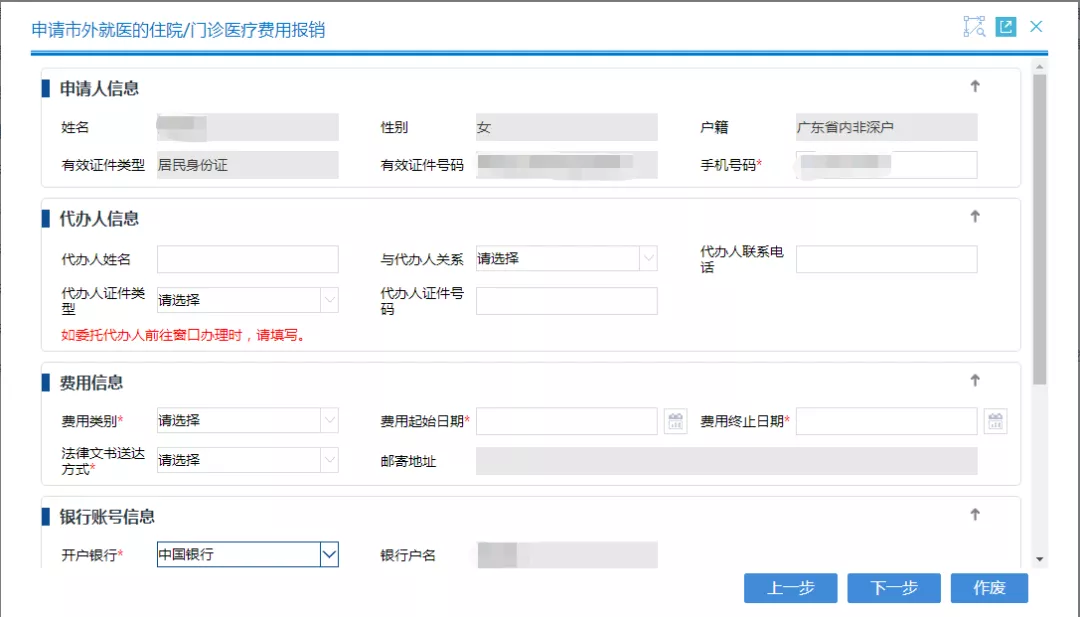The width and height of the screenshot is (1080, 617).
Task: Click the 代办人姓名 input field
Action: point(248,259)
